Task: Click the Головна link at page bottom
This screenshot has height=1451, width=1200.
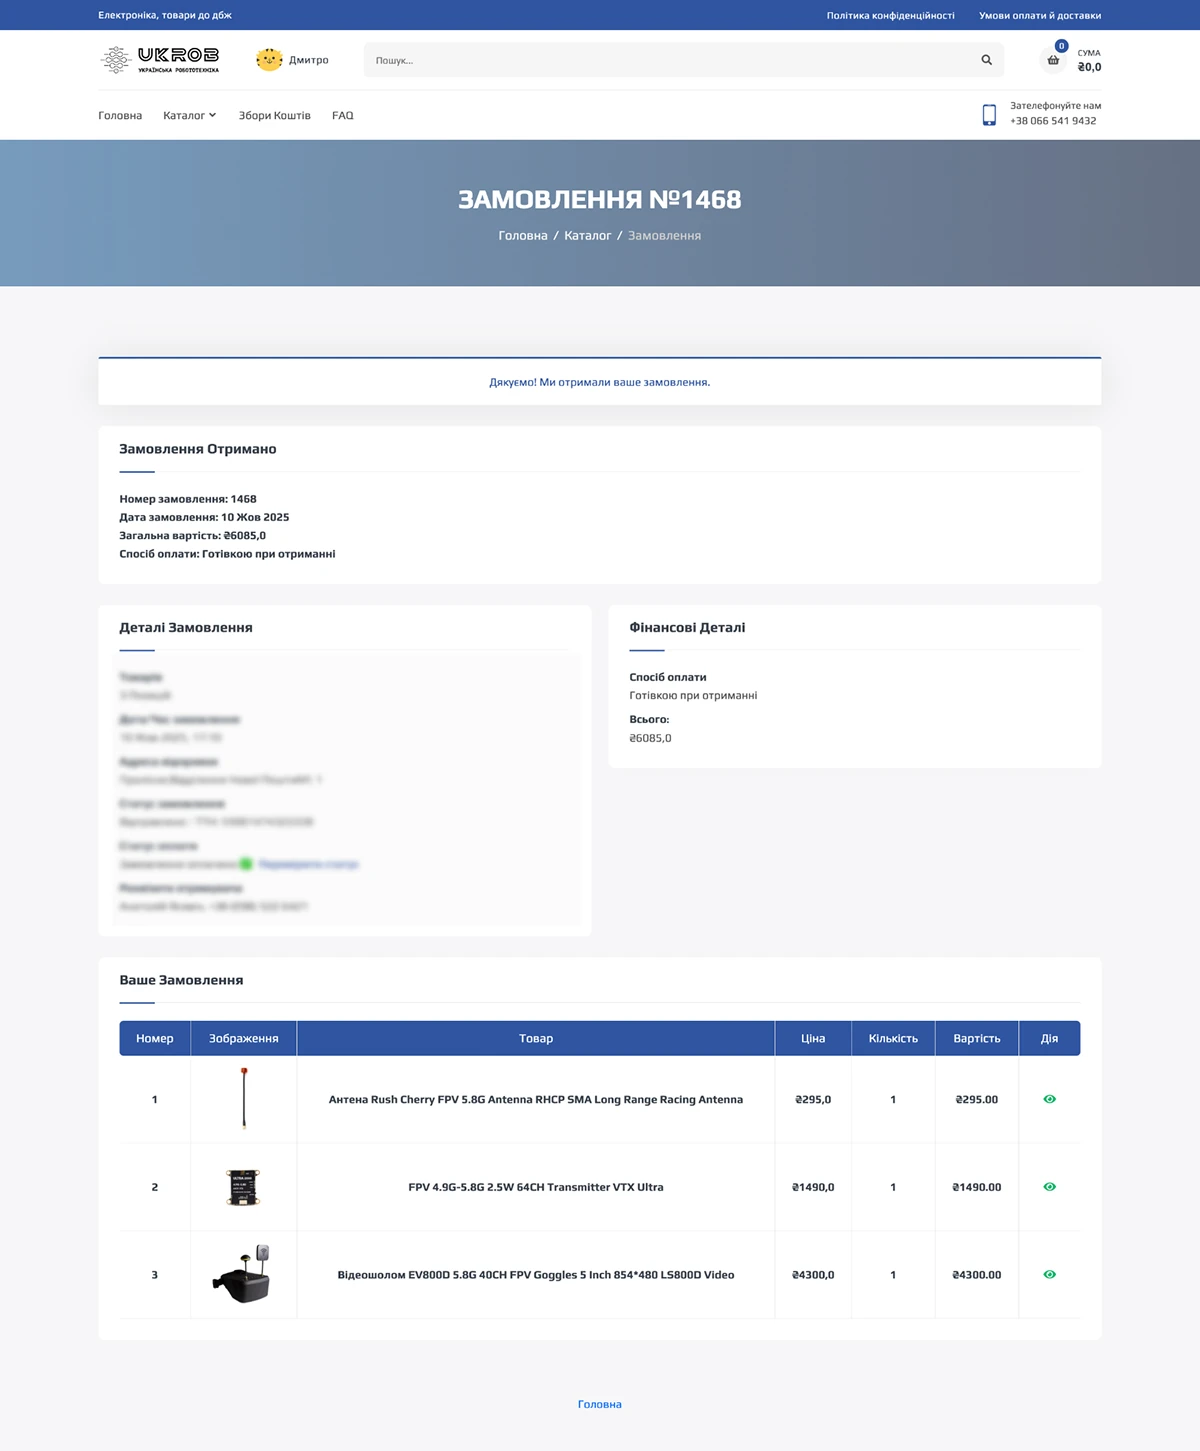Action: click(x=600, y=1404)
